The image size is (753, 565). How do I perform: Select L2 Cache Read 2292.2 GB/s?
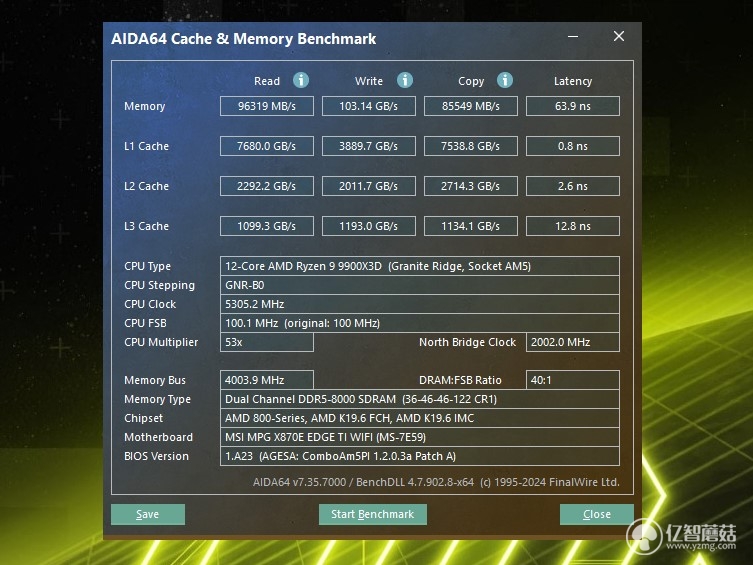(x=267, y=186)
